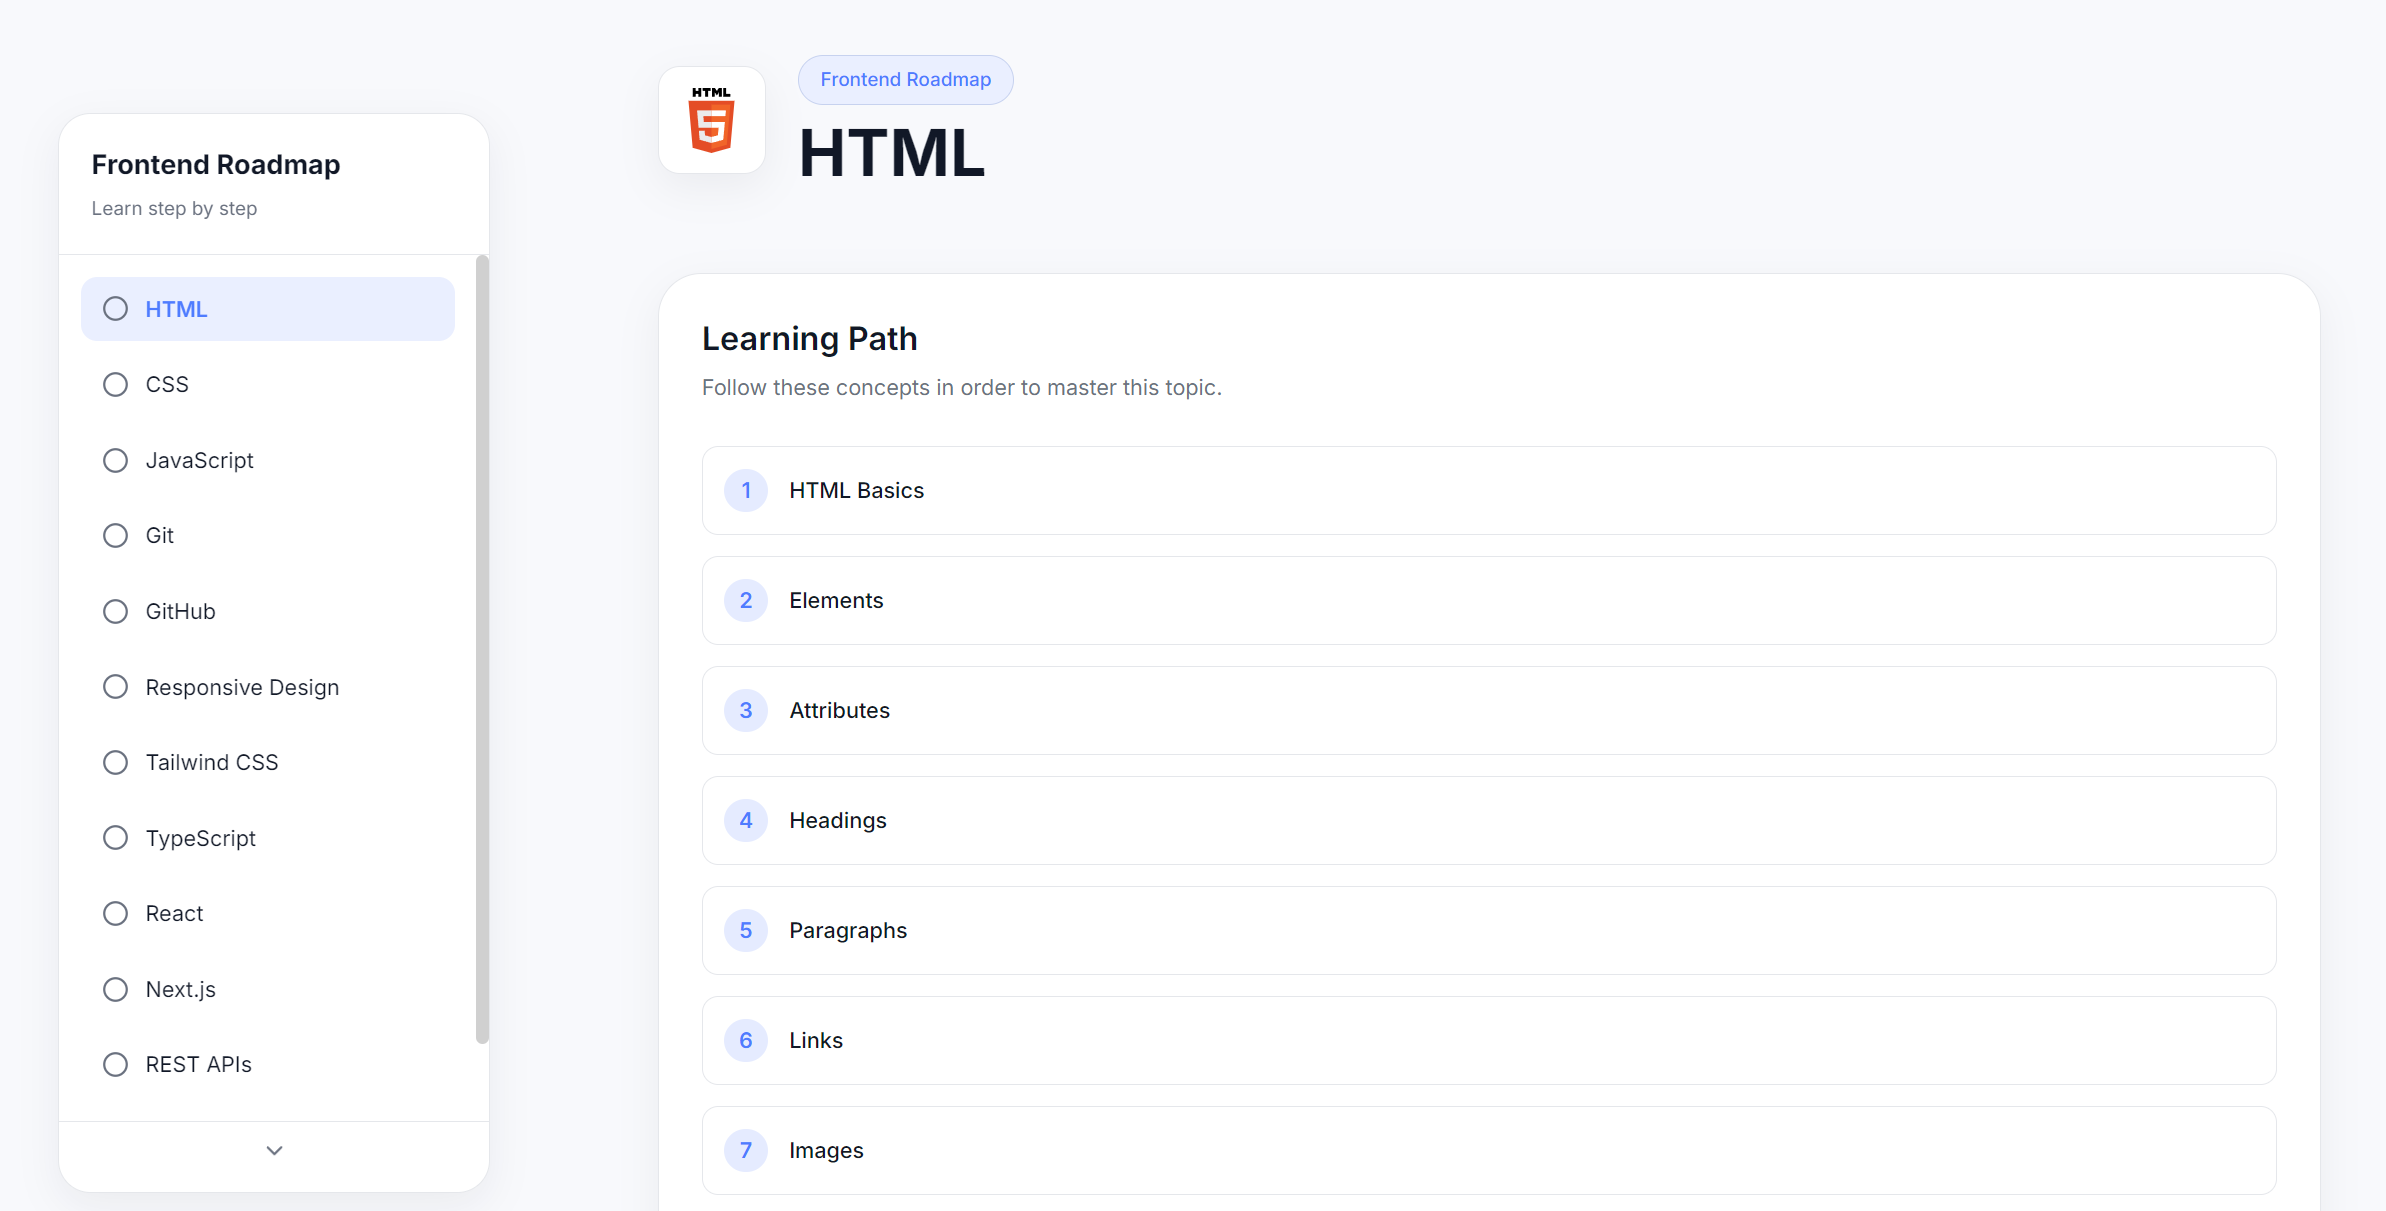The width and height of the screenshot is (2386, 1211).
Task: Open the React sidebar topic
Action: [x=268, y=914]
